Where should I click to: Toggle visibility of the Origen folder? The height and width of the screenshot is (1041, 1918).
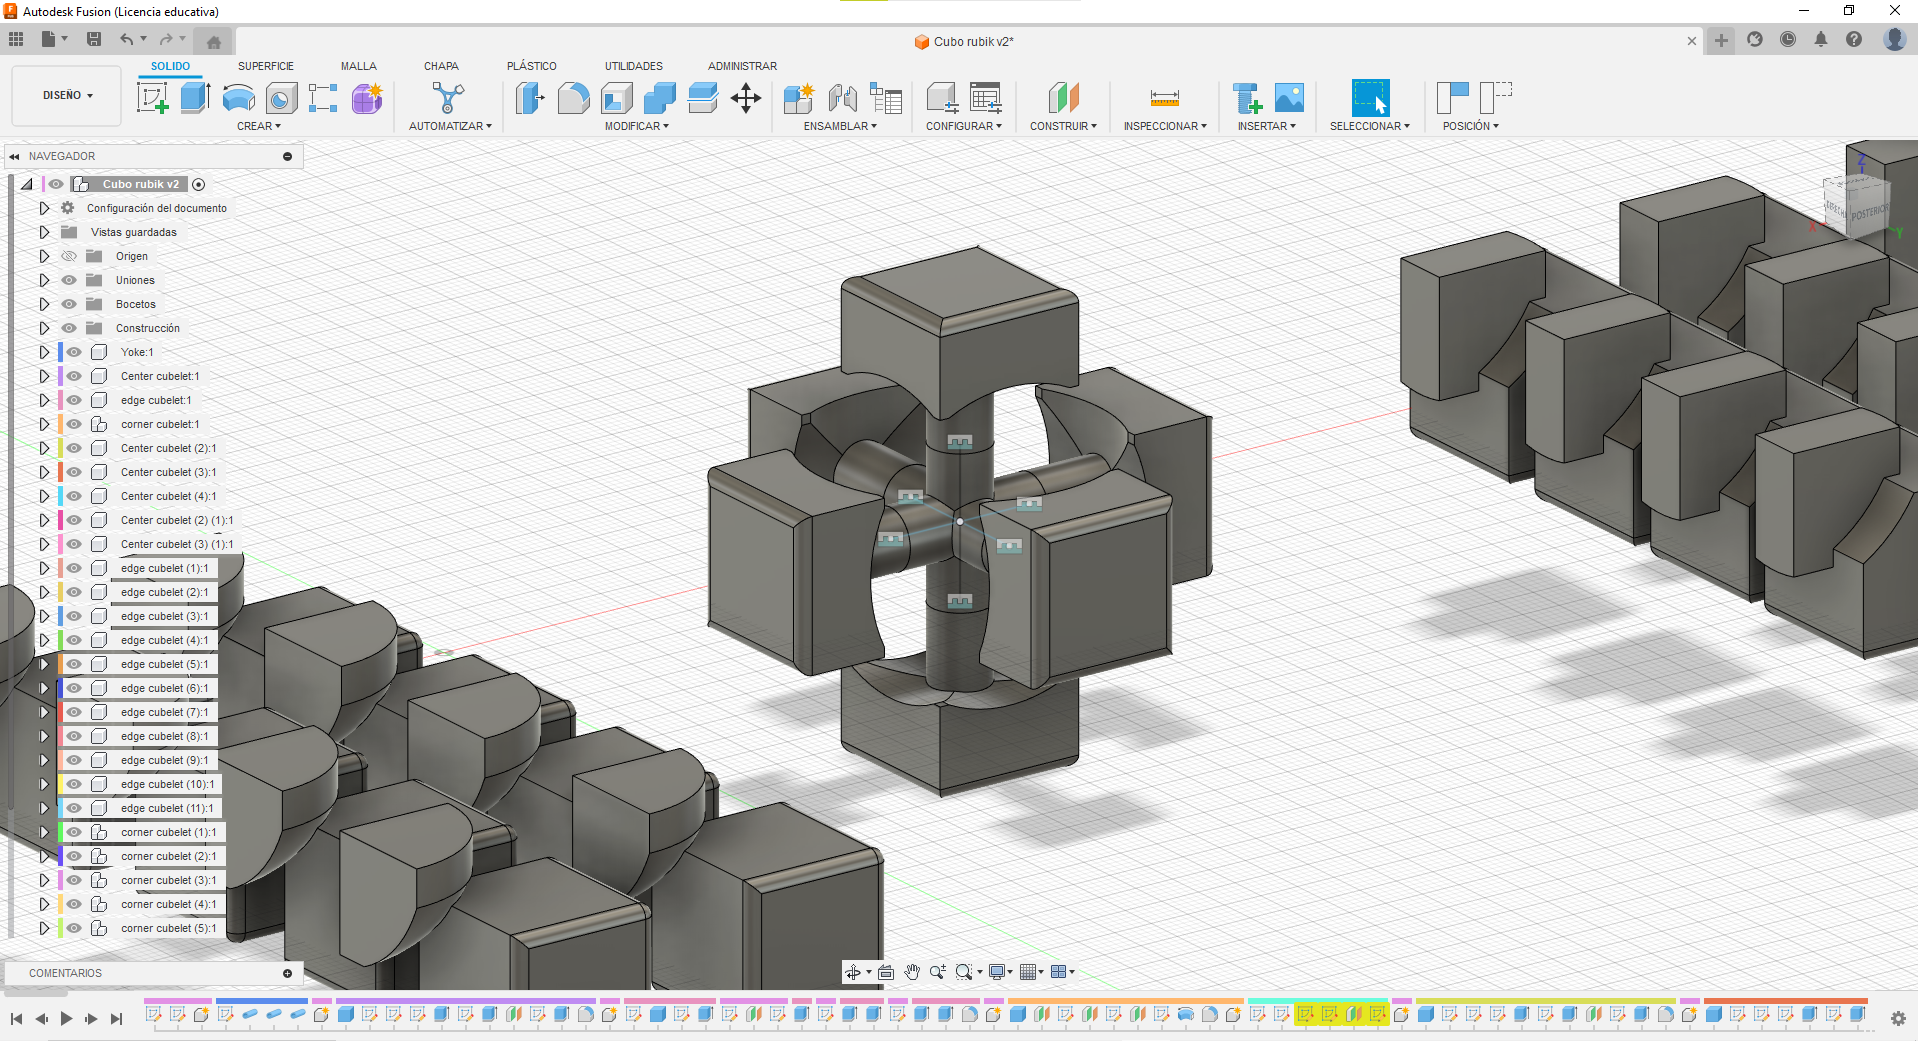tap(69, 256)
